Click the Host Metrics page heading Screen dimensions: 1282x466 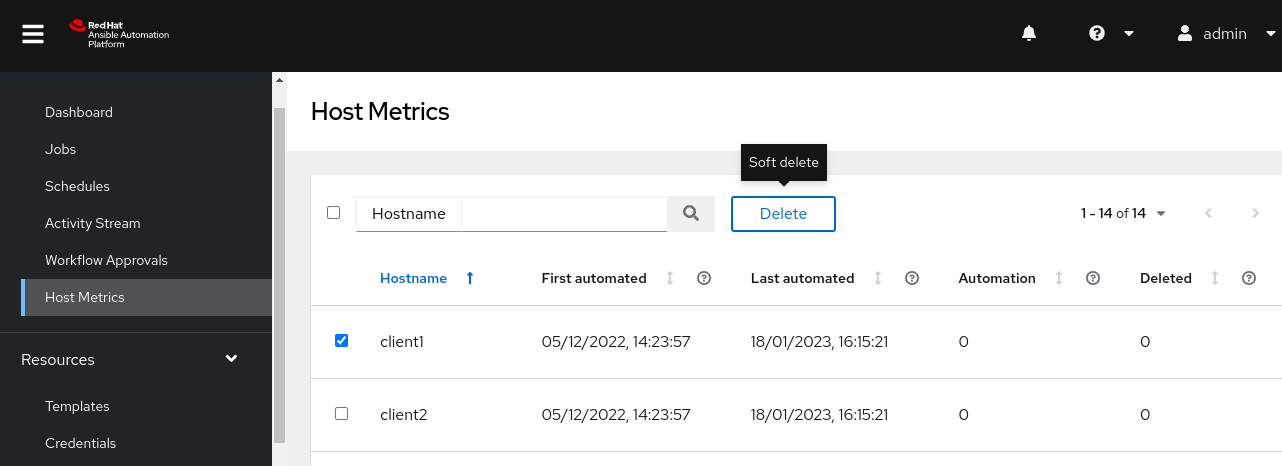coord(380,111)
